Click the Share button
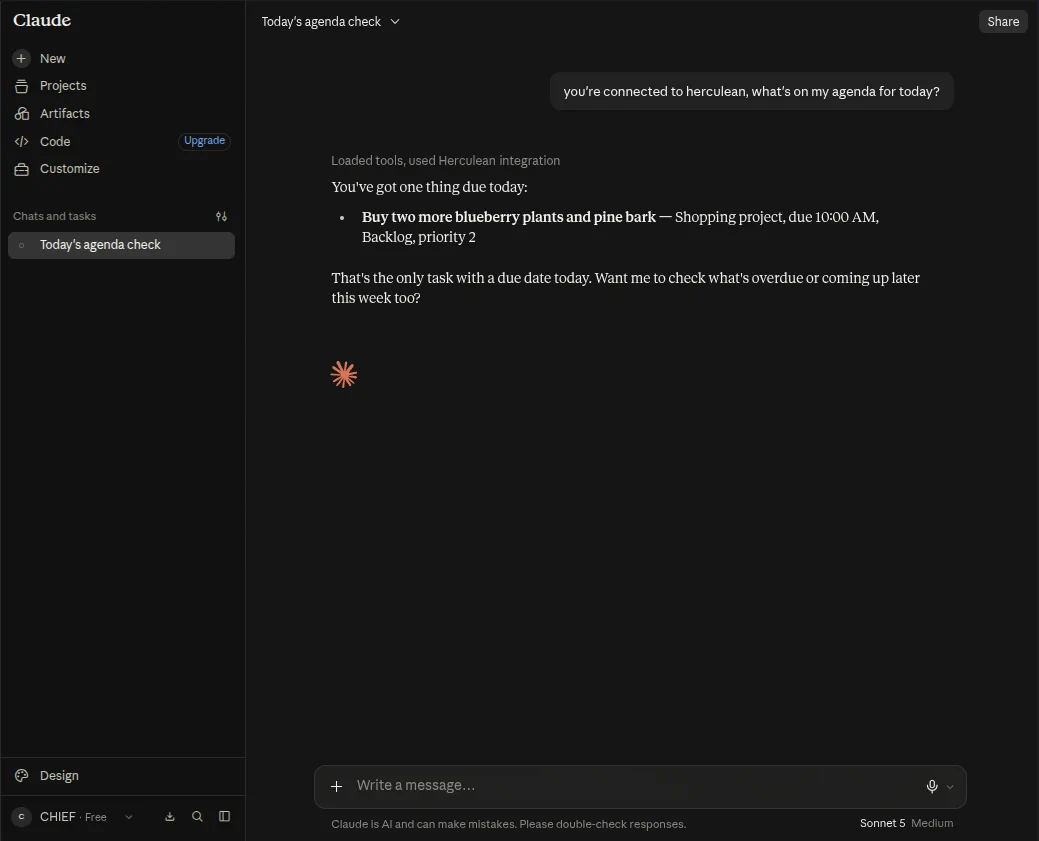 click(1003, 21)
